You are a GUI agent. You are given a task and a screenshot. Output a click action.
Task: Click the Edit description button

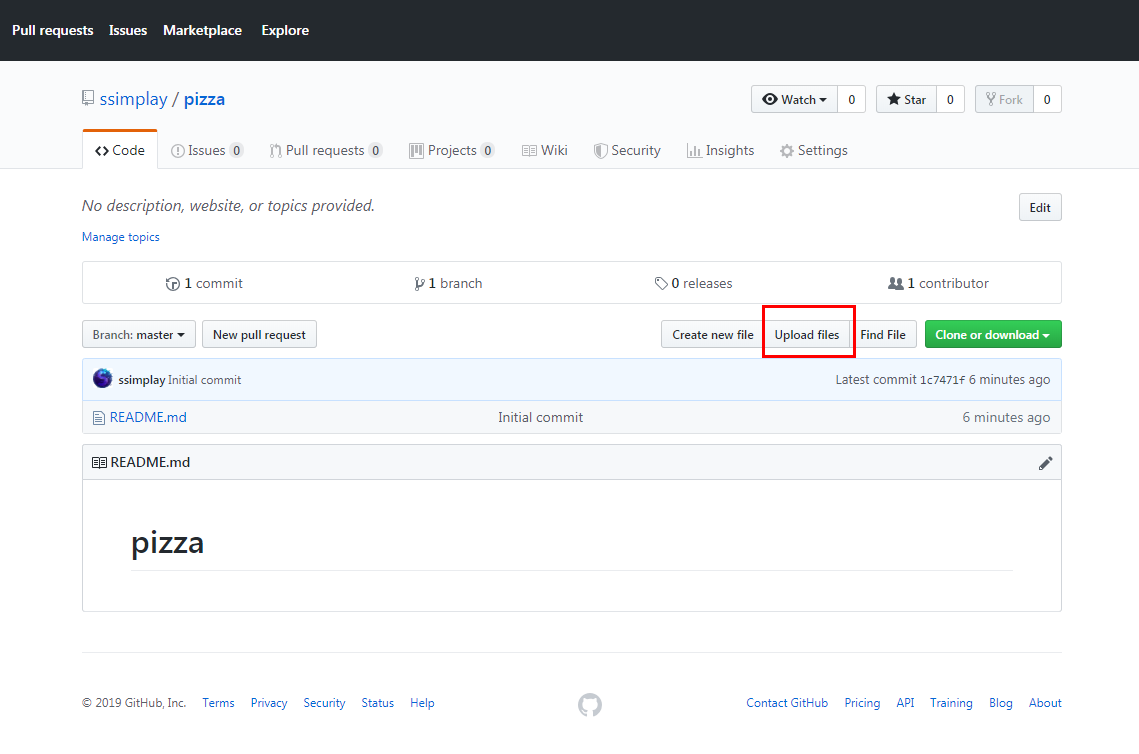point(1040,208)
